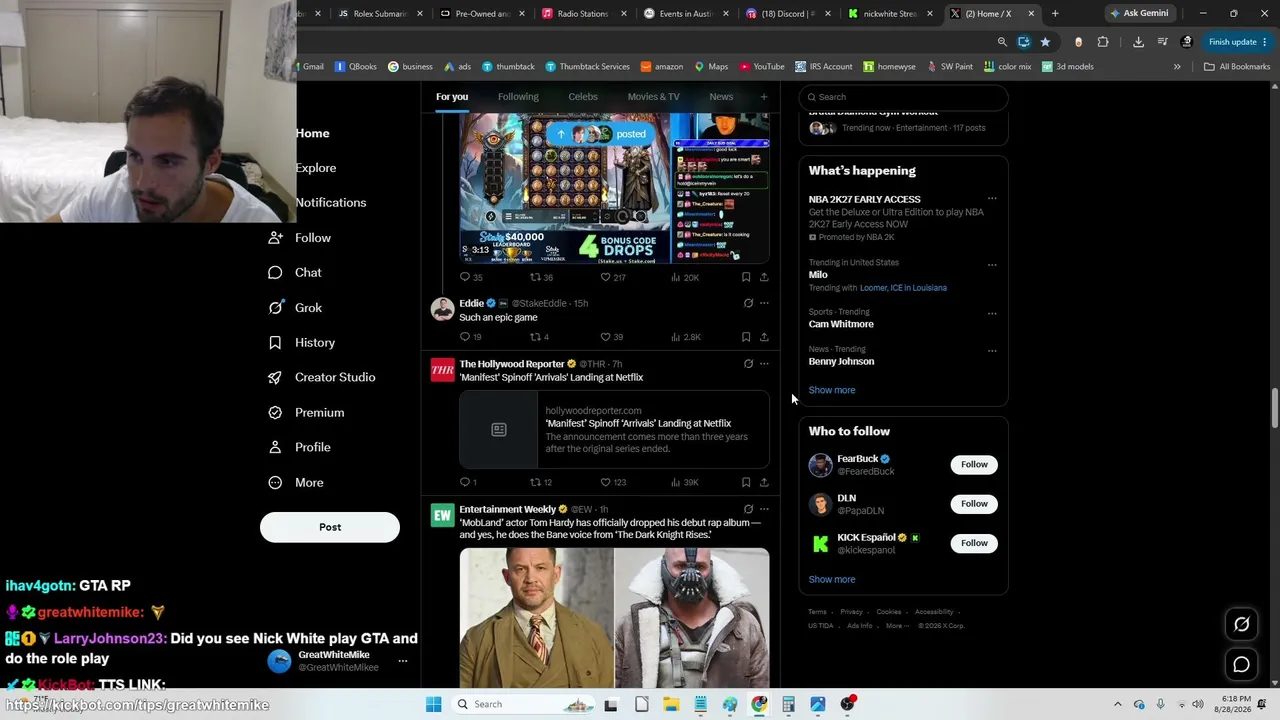Like the Stake stream post, 217 likes

point(613,277)
